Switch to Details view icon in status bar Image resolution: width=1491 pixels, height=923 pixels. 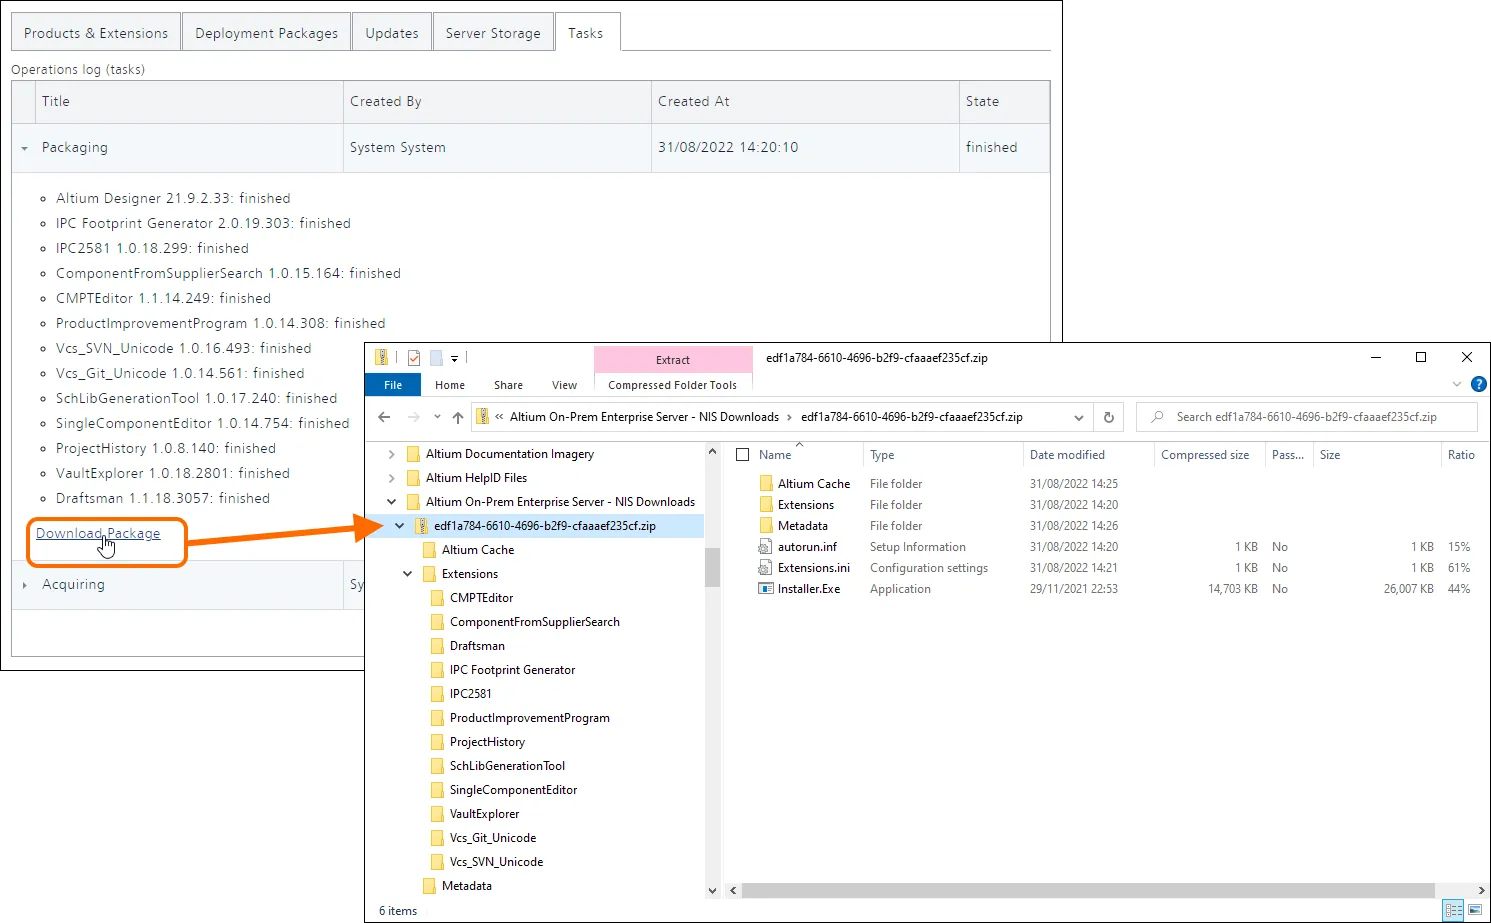(x=1454, y=911)
